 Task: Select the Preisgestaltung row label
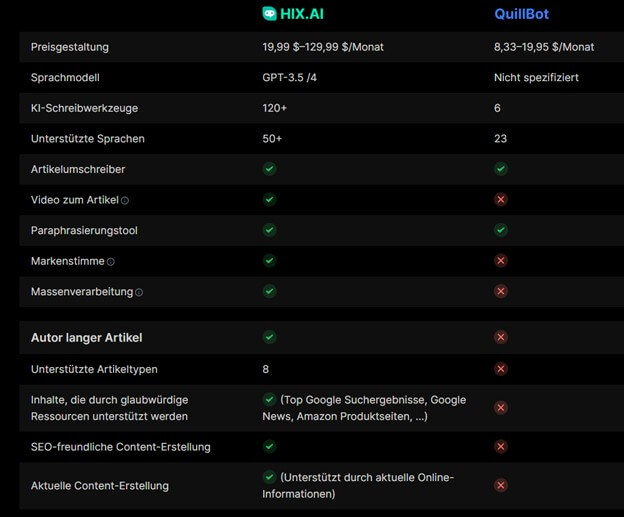pos(70,47)
